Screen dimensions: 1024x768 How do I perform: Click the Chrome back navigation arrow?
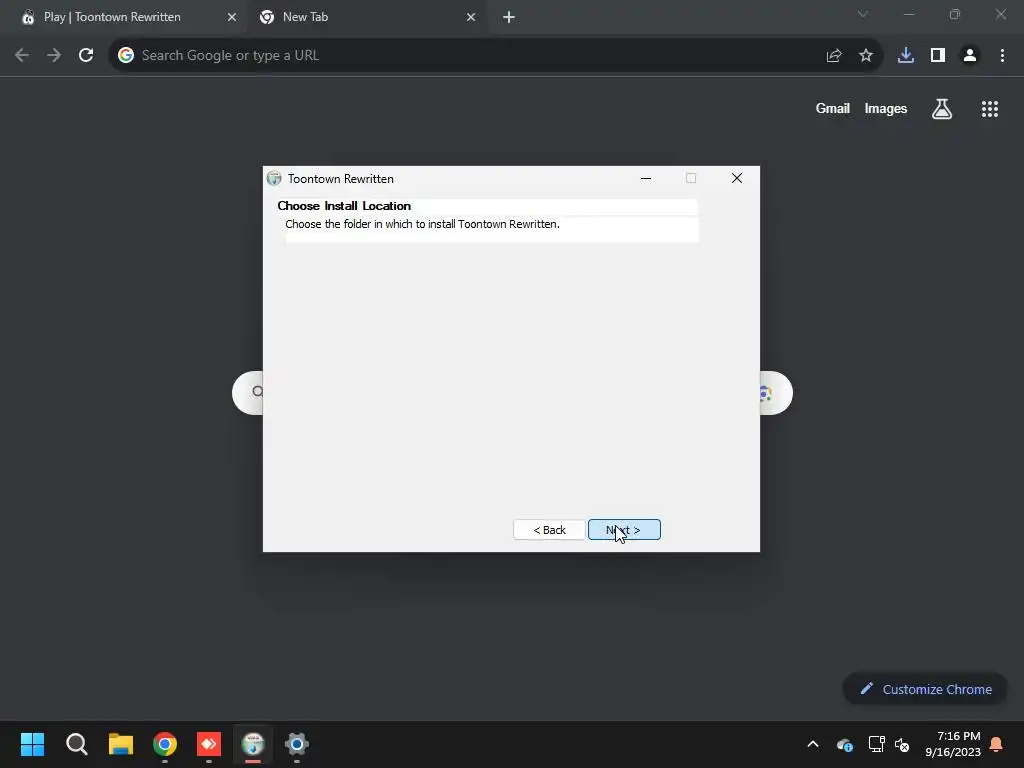22,56
